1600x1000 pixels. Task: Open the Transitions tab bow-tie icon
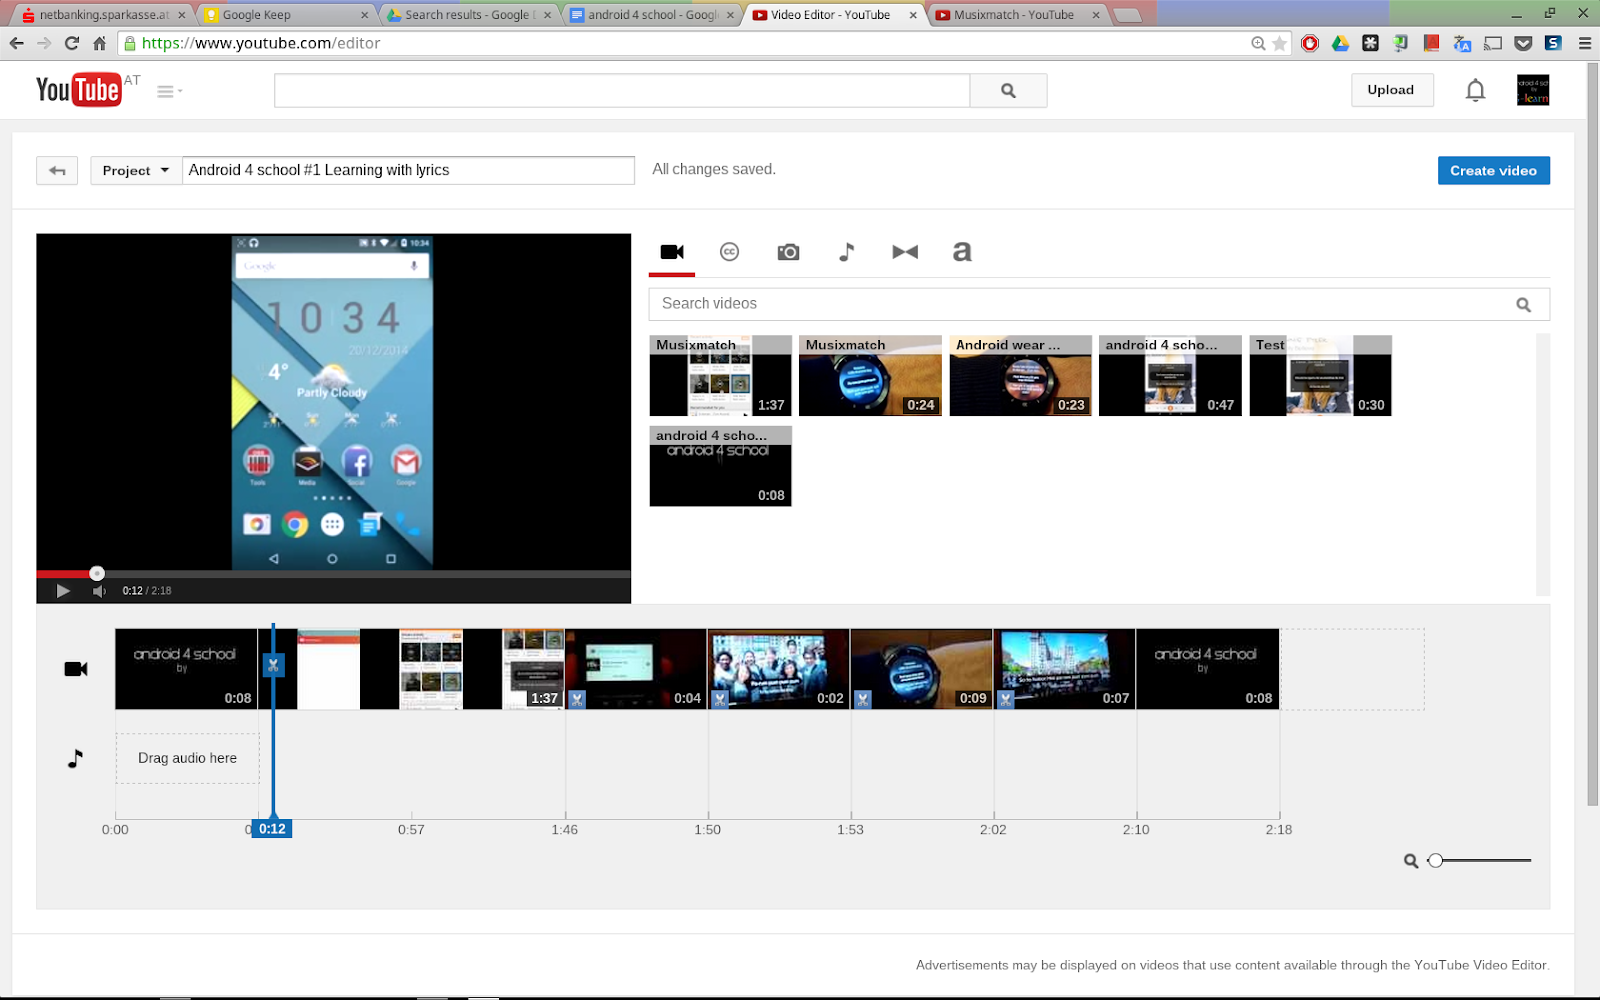click(x=905, y=252)
